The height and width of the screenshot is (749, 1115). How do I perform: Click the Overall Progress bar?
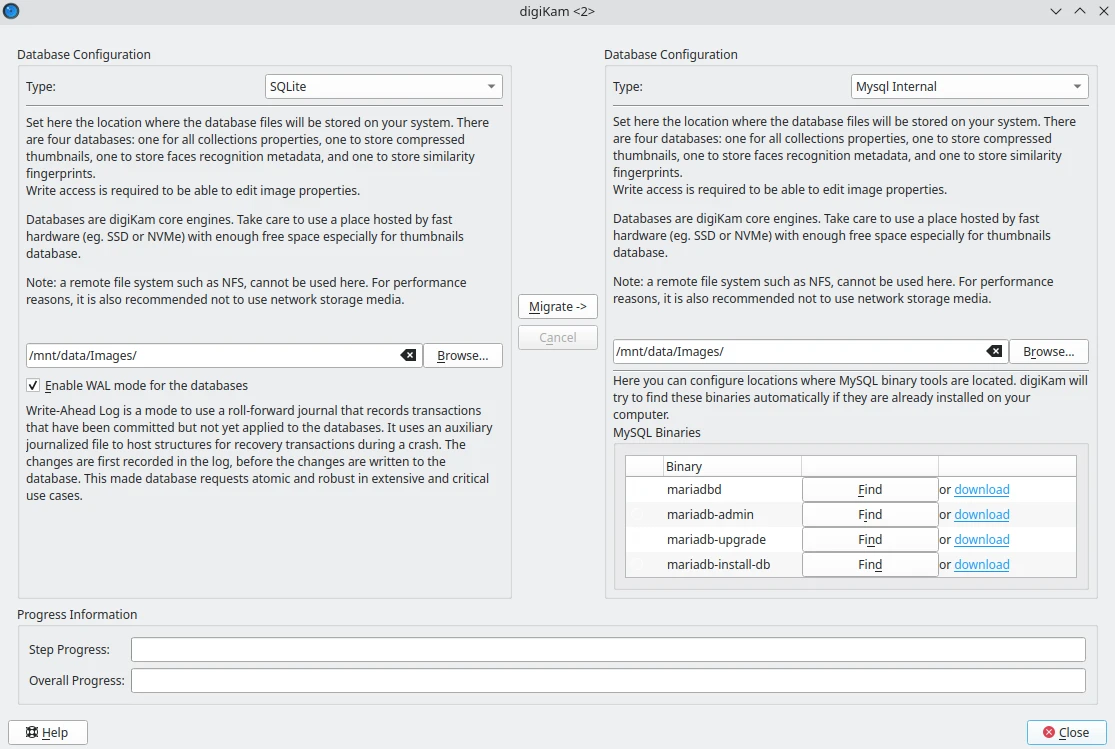tap(608, 681)
